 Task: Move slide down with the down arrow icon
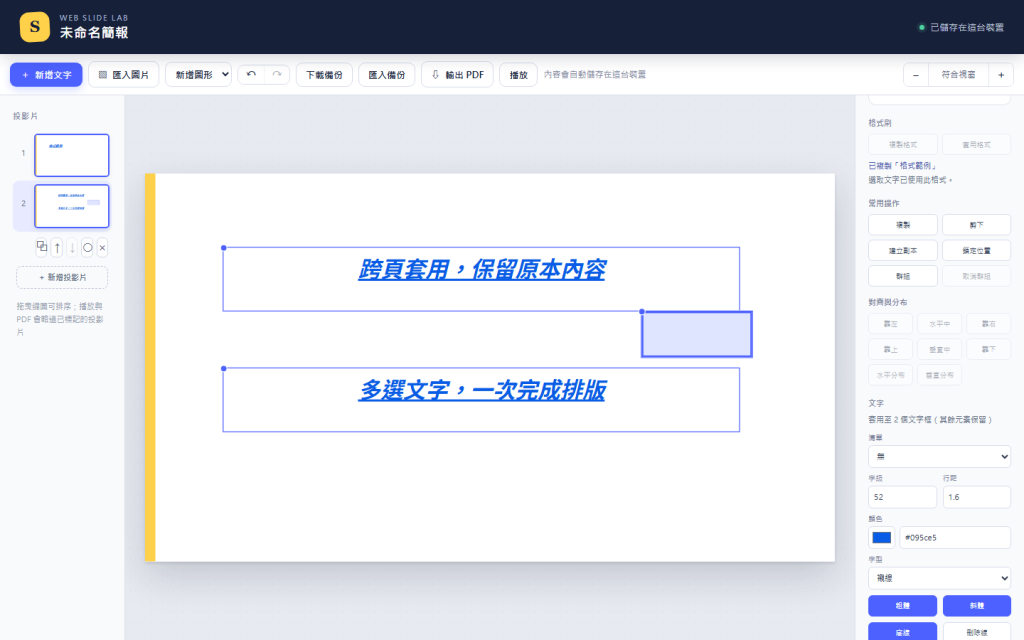click(x=72, y=247)
